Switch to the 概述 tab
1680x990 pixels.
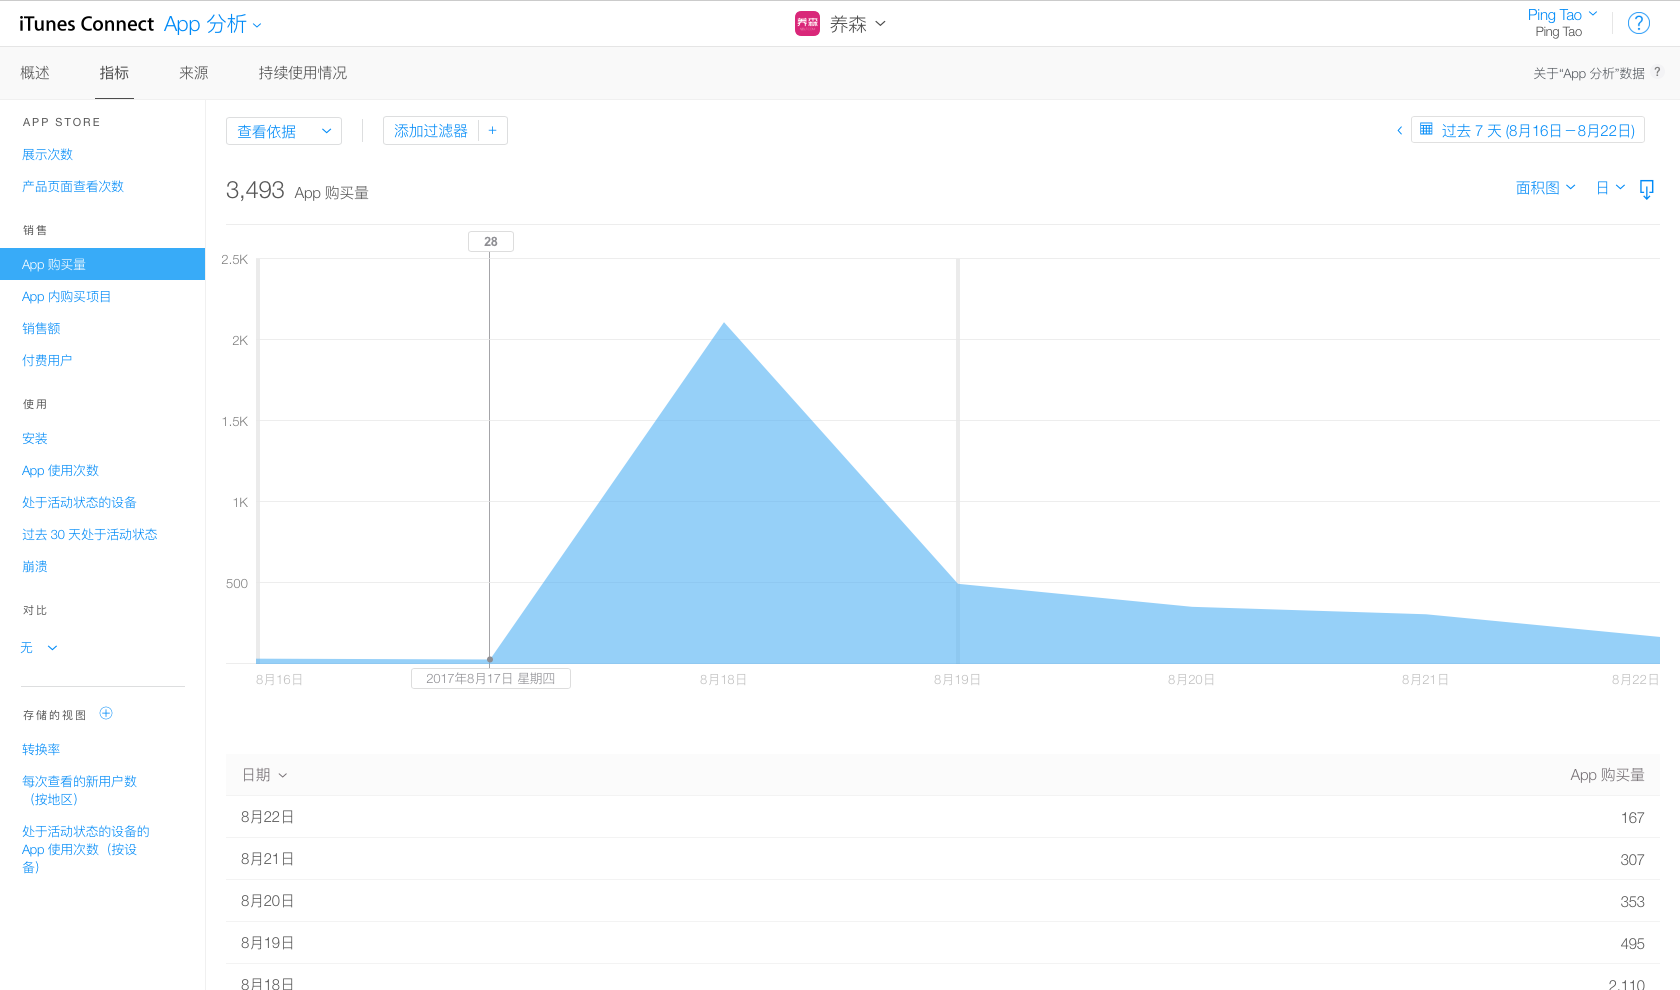click(x=35, y=73)
